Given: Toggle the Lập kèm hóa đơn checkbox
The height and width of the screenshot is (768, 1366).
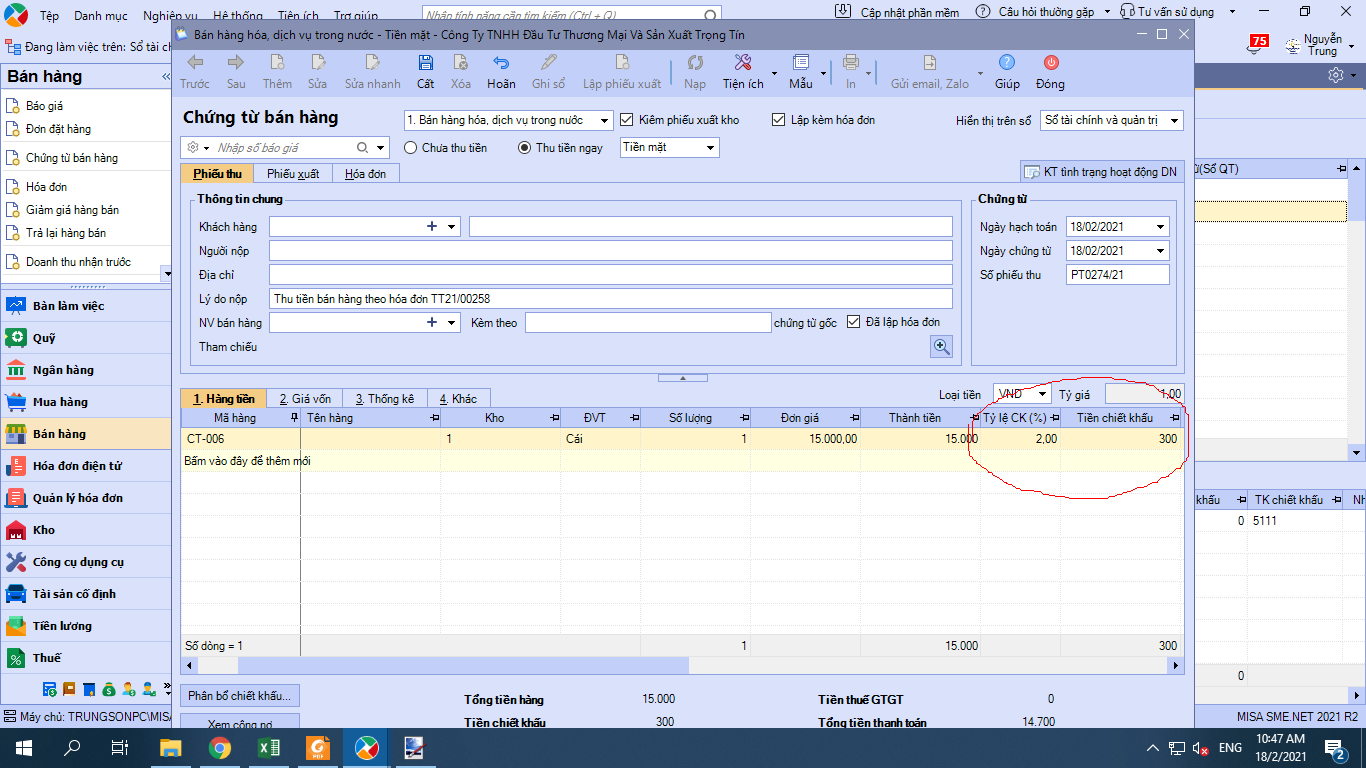Looking at the screenshot, I should coord(779,120).
